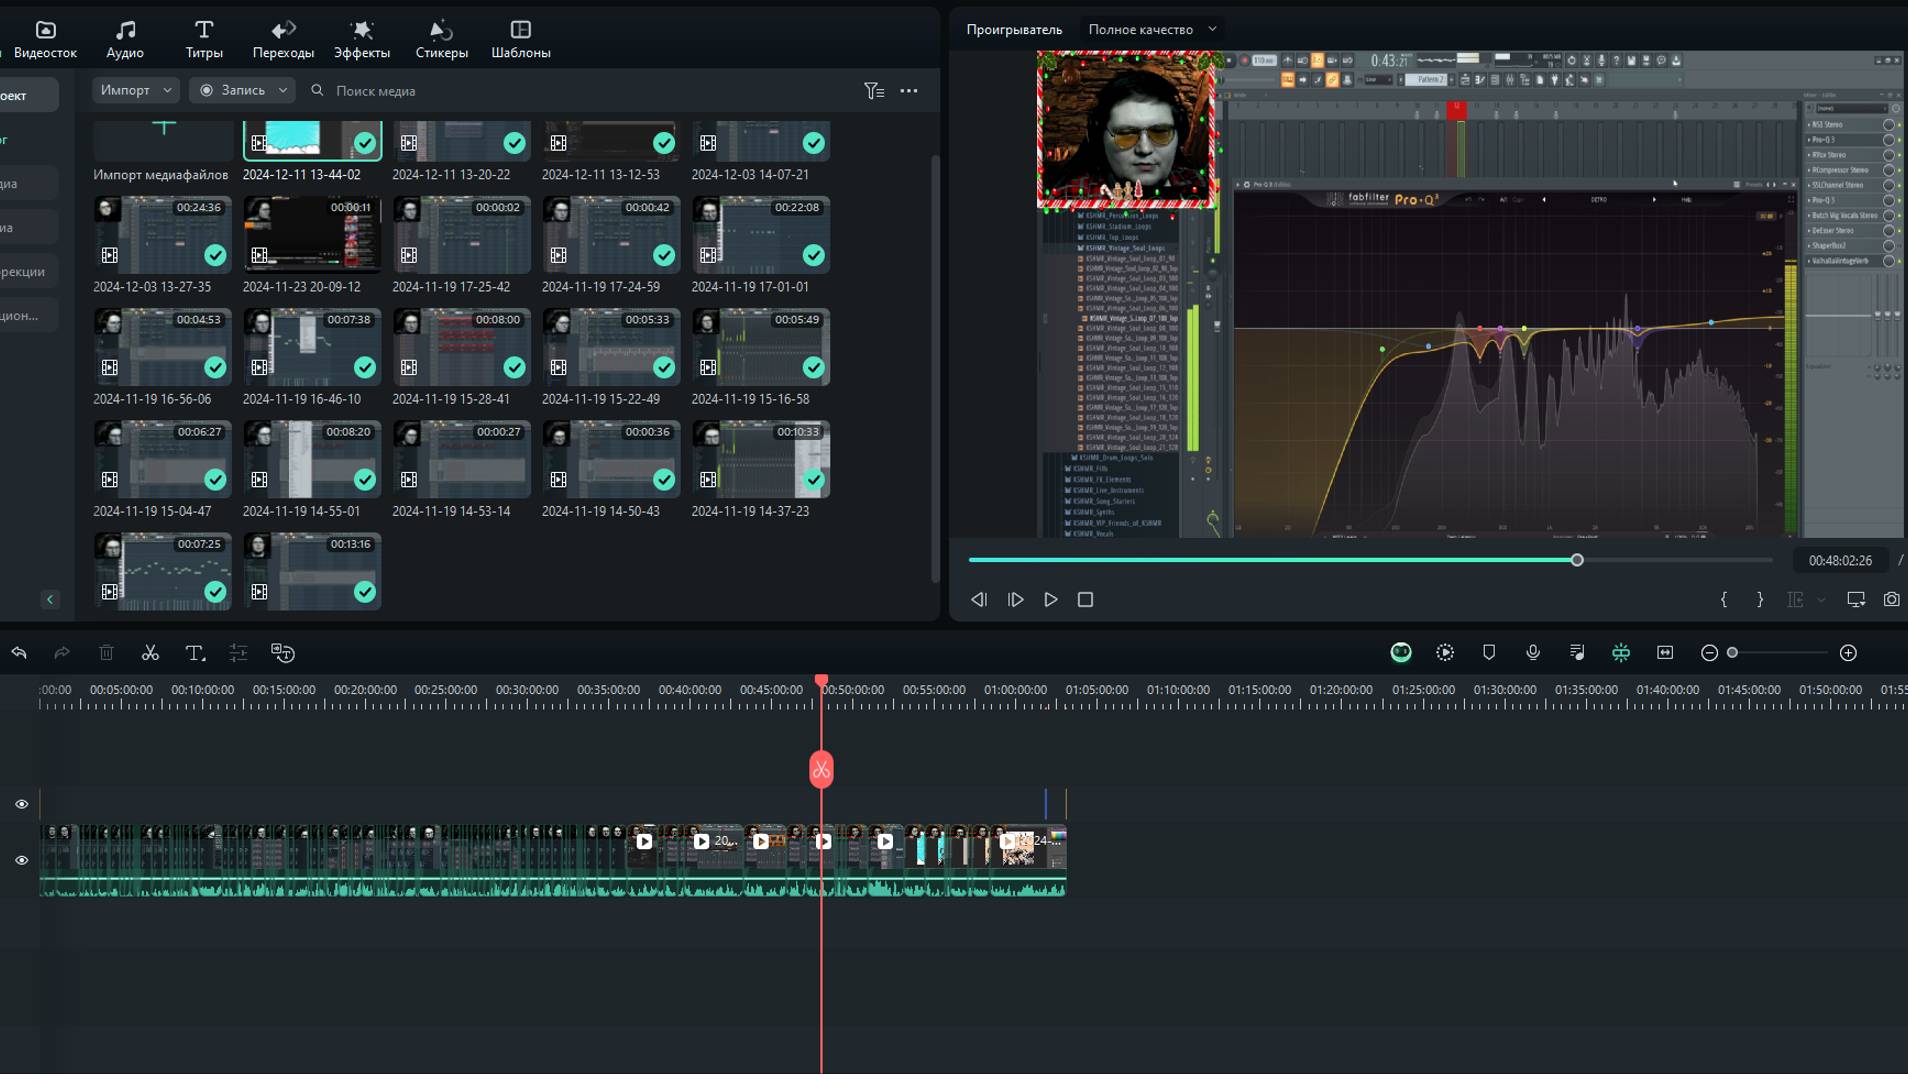
Task: Open the Полное качество quality dropdown
Action: tap(1152, 30)
